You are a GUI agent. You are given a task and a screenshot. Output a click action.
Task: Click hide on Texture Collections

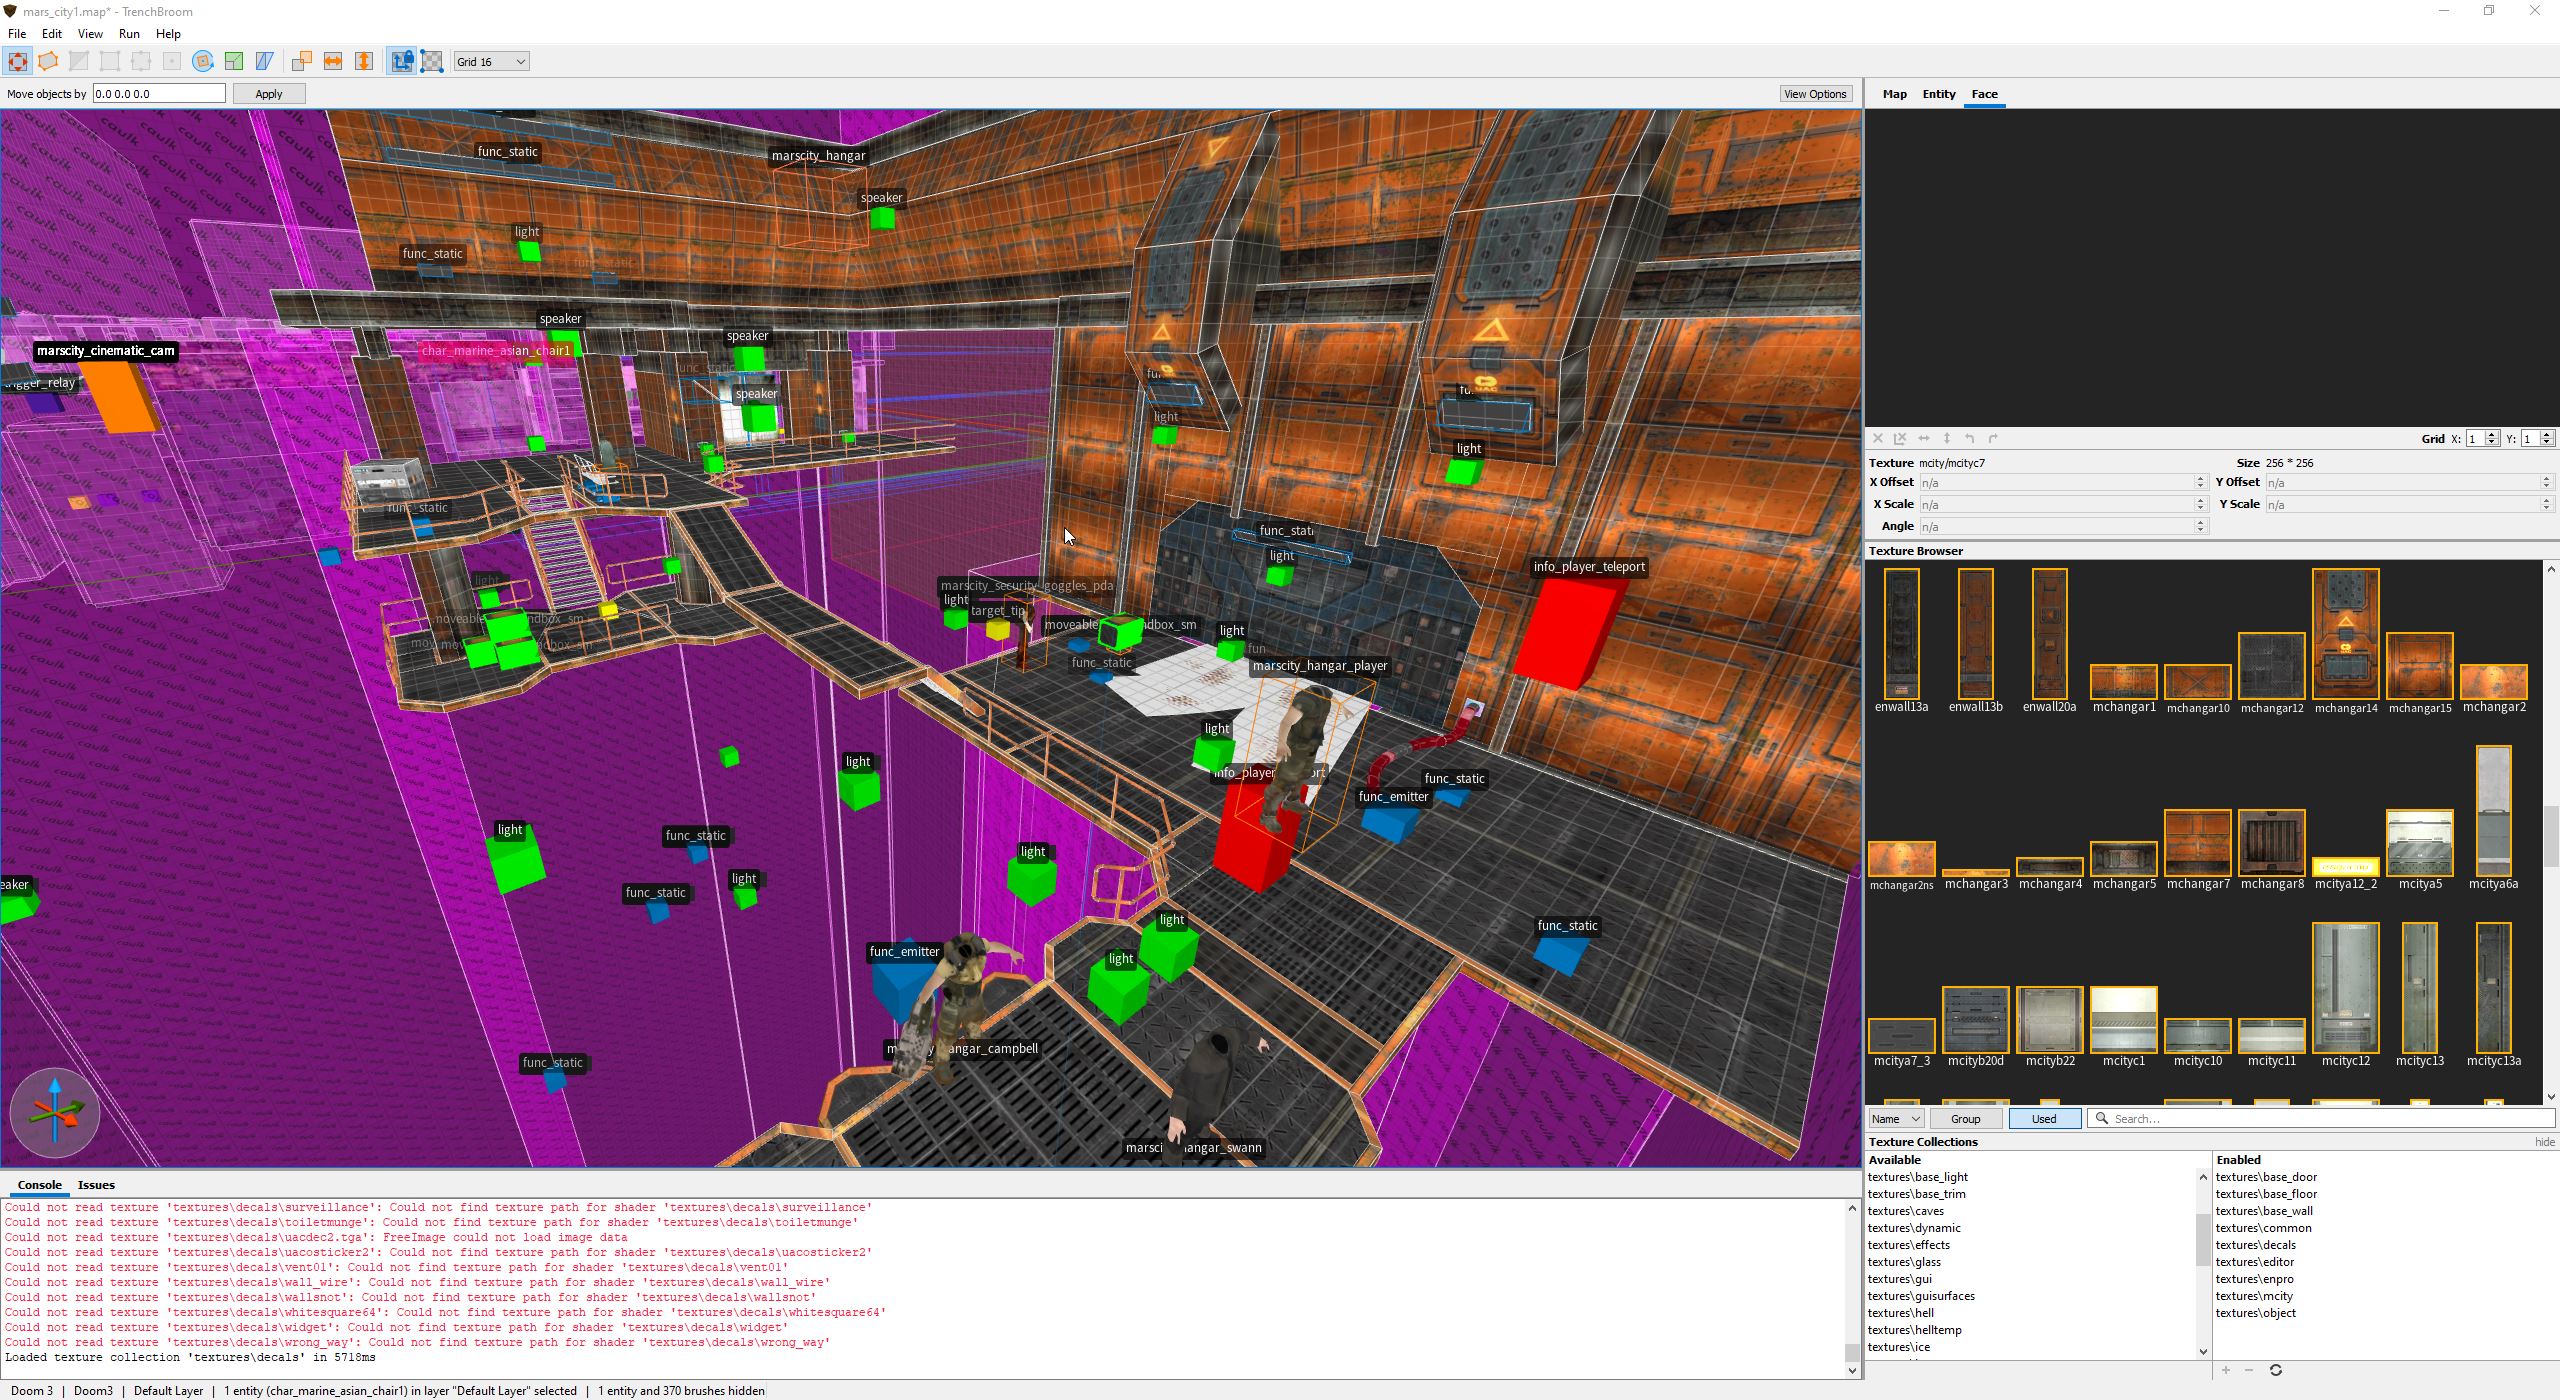(2544, 1142)
